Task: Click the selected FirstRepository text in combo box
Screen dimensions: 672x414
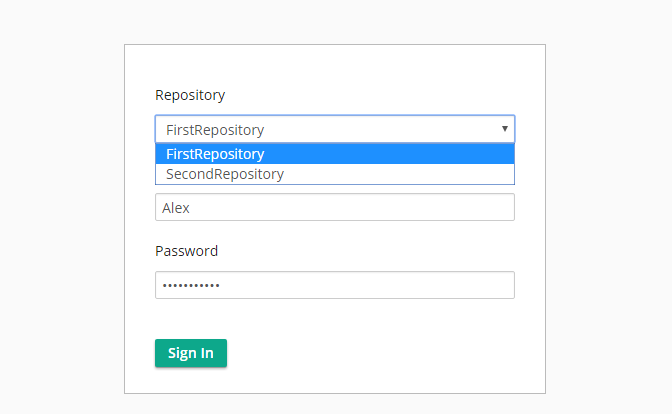Action: (x=215, y=130)
